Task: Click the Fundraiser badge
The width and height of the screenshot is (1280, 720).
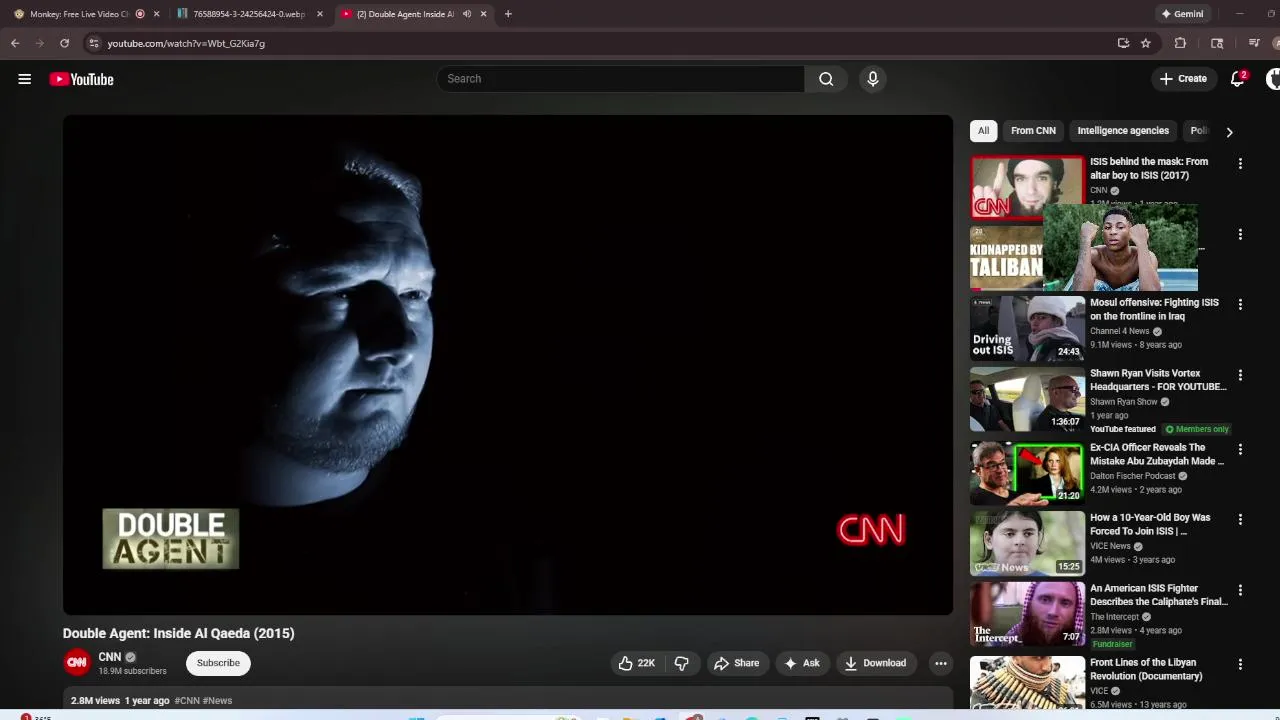Action: tap(1112, 644)
